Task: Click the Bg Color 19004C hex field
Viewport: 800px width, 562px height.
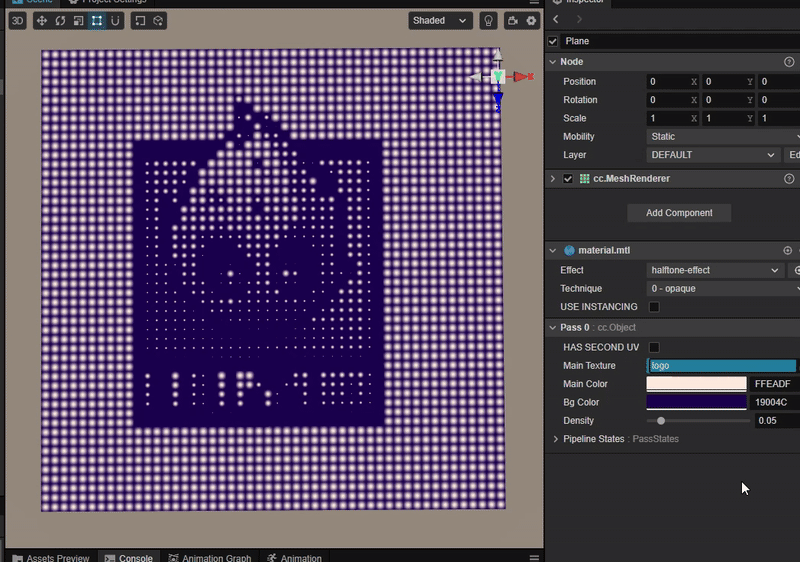Action: 776,402
